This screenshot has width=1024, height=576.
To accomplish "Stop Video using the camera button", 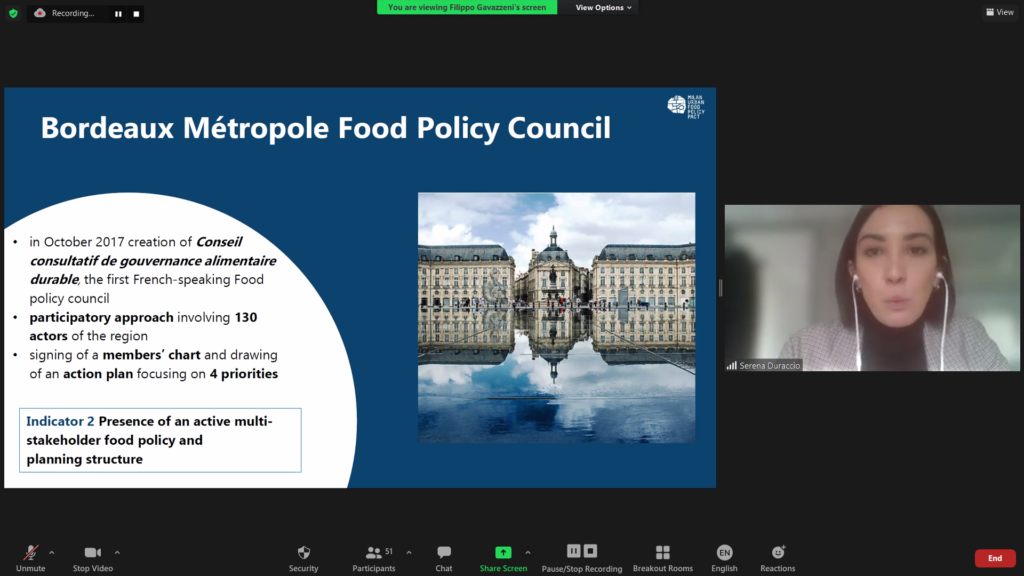I will tap(93, 557).
